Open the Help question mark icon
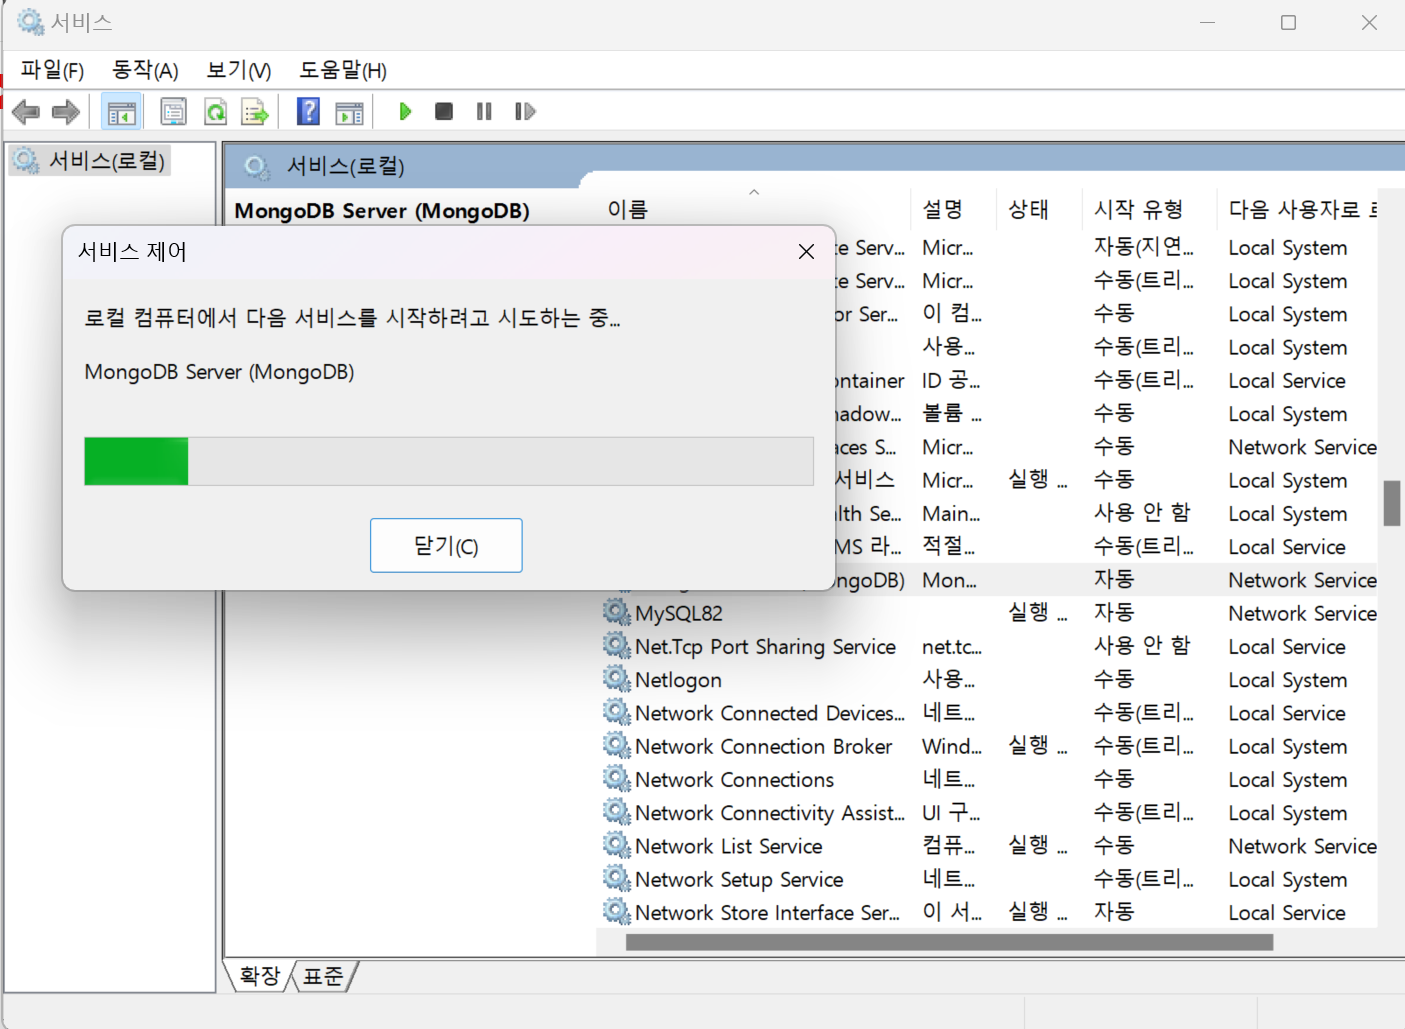Screen dimensions: 1405x1029 coord(309,112)
